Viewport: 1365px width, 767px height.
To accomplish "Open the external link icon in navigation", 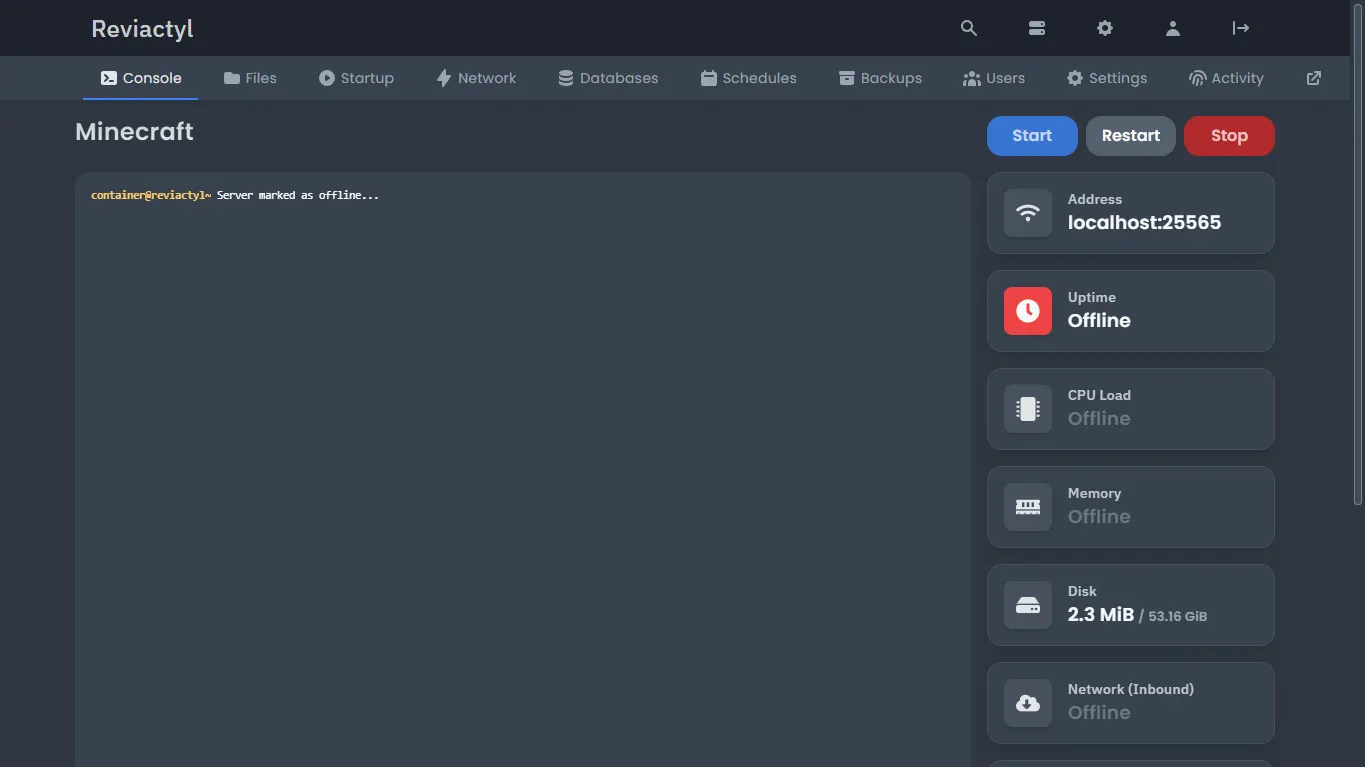I will 1314,78.
